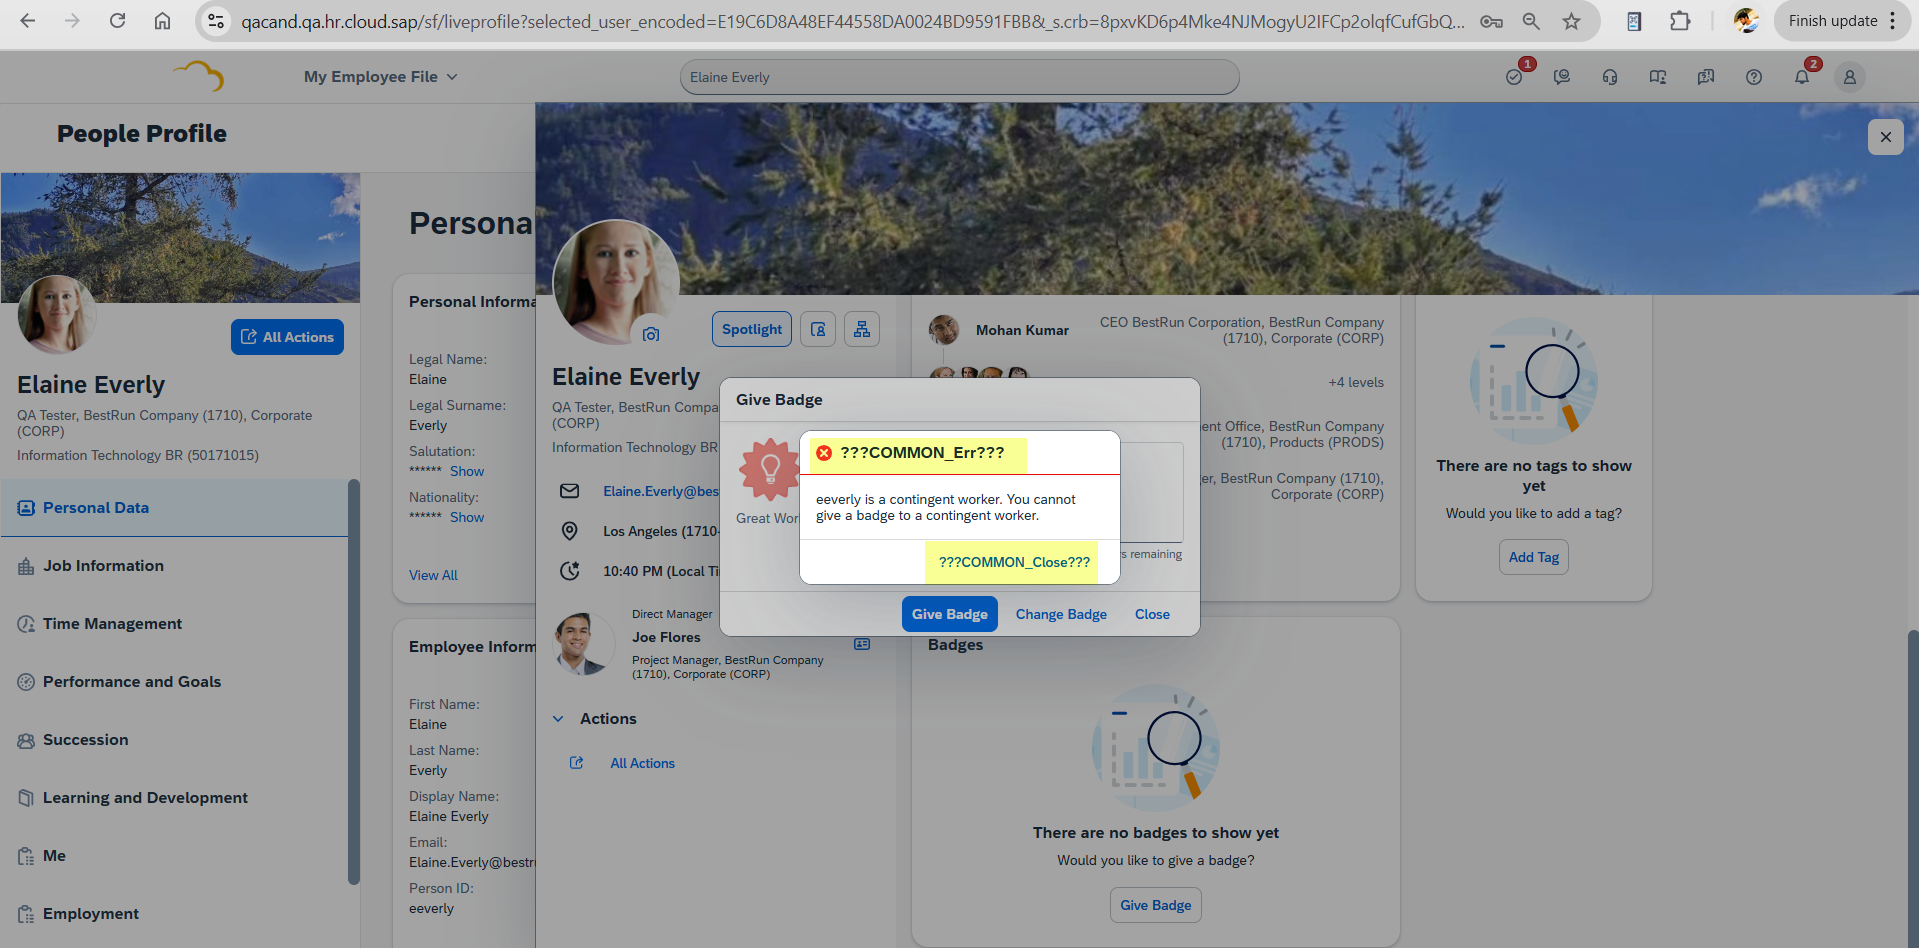This screenshot has height=948, width=1919.
Task: Click the camera icon to edit photo
Action: (x=651, y=334)
